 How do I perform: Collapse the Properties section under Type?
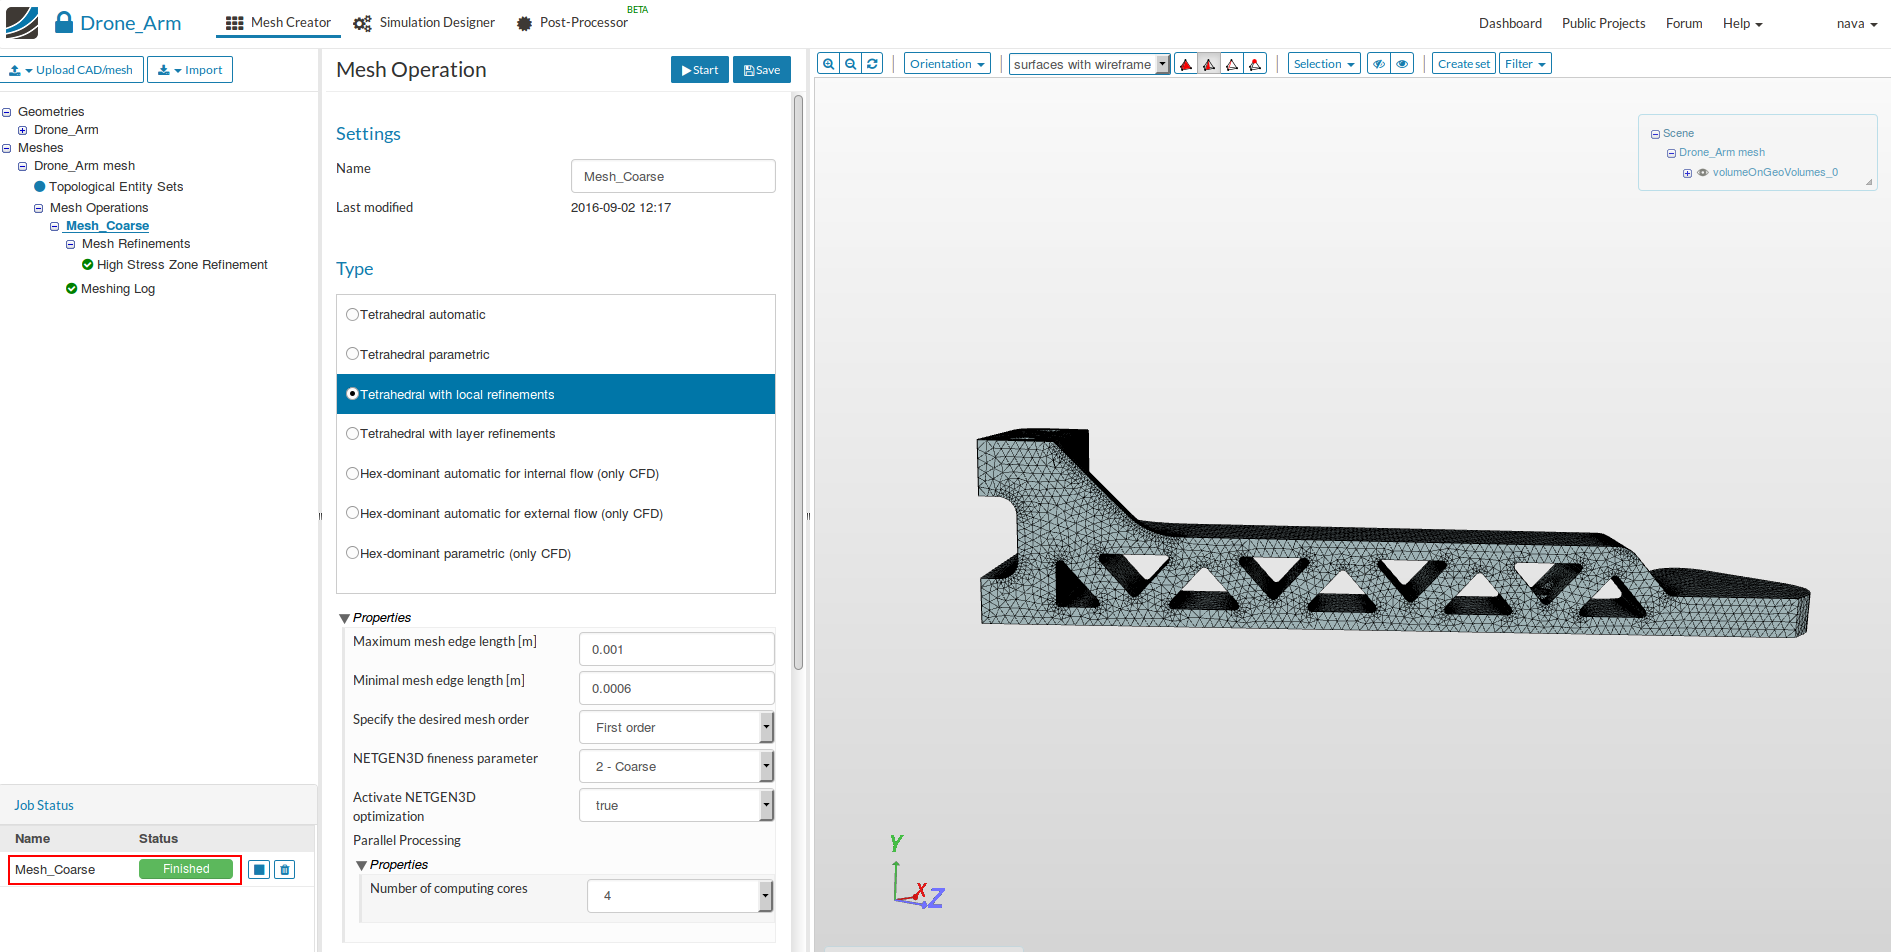[x=345, y=619]
